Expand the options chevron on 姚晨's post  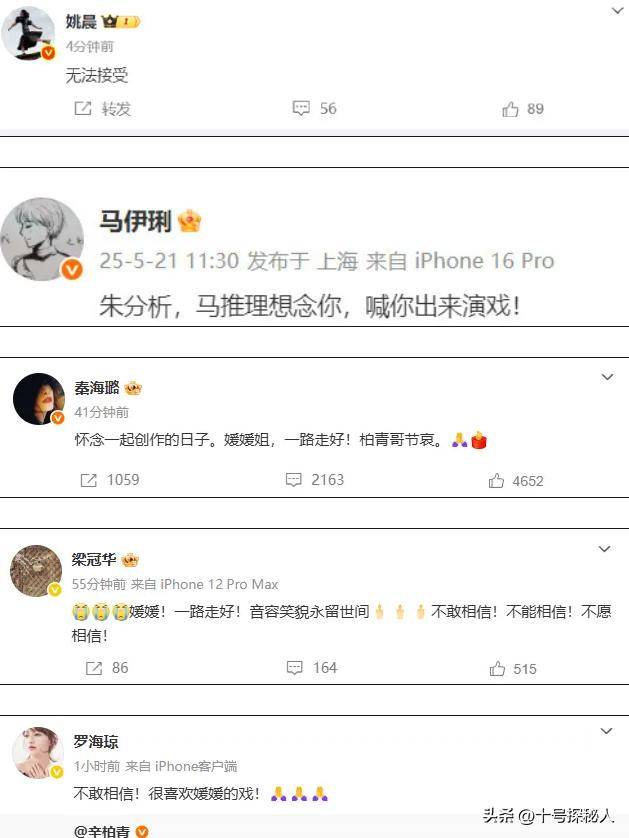(617, 11)
